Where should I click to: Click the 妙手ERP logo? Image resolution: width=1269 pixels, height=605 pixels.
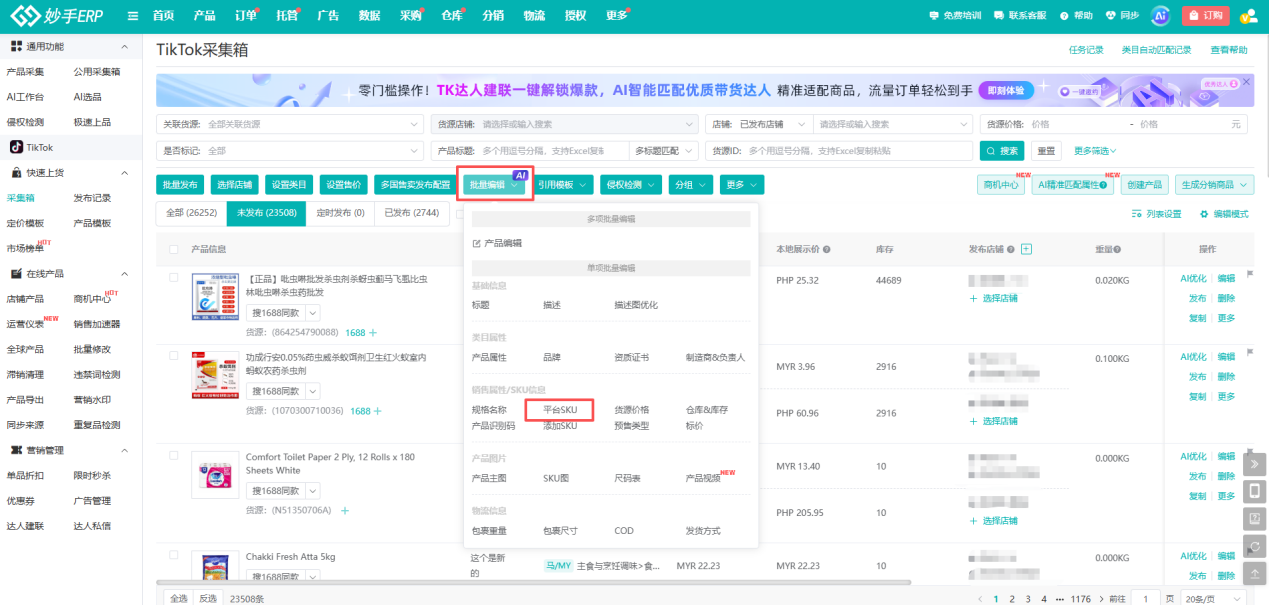59,16
